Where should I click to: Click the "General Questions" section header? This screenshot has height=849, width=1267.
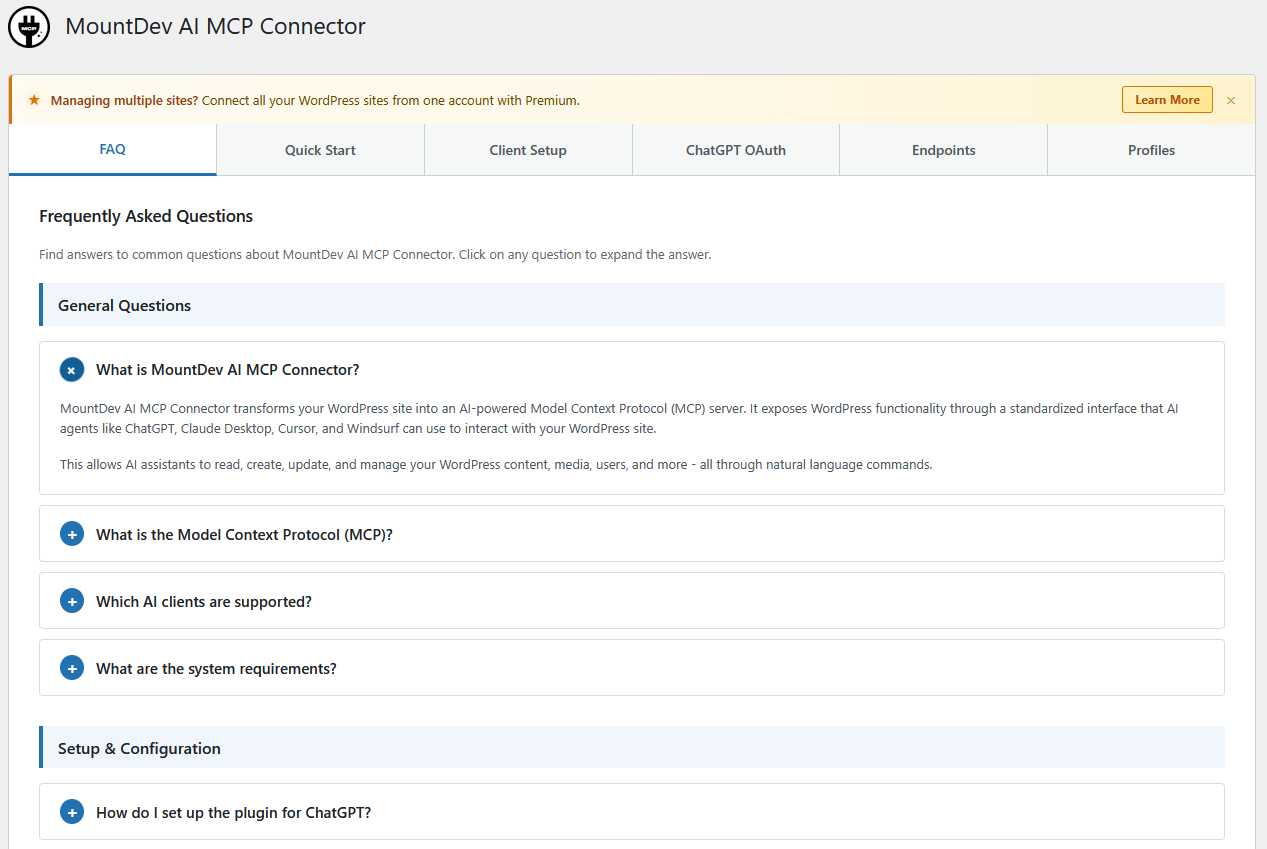pos(124,305)
